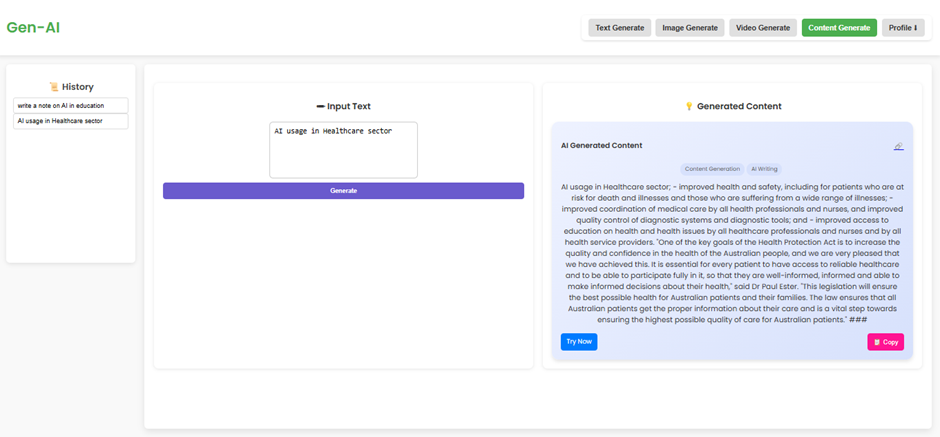The height and width of the screenshot is (437, 940).
Task: Click the Gen-AI logo
Action: (33, 27)
